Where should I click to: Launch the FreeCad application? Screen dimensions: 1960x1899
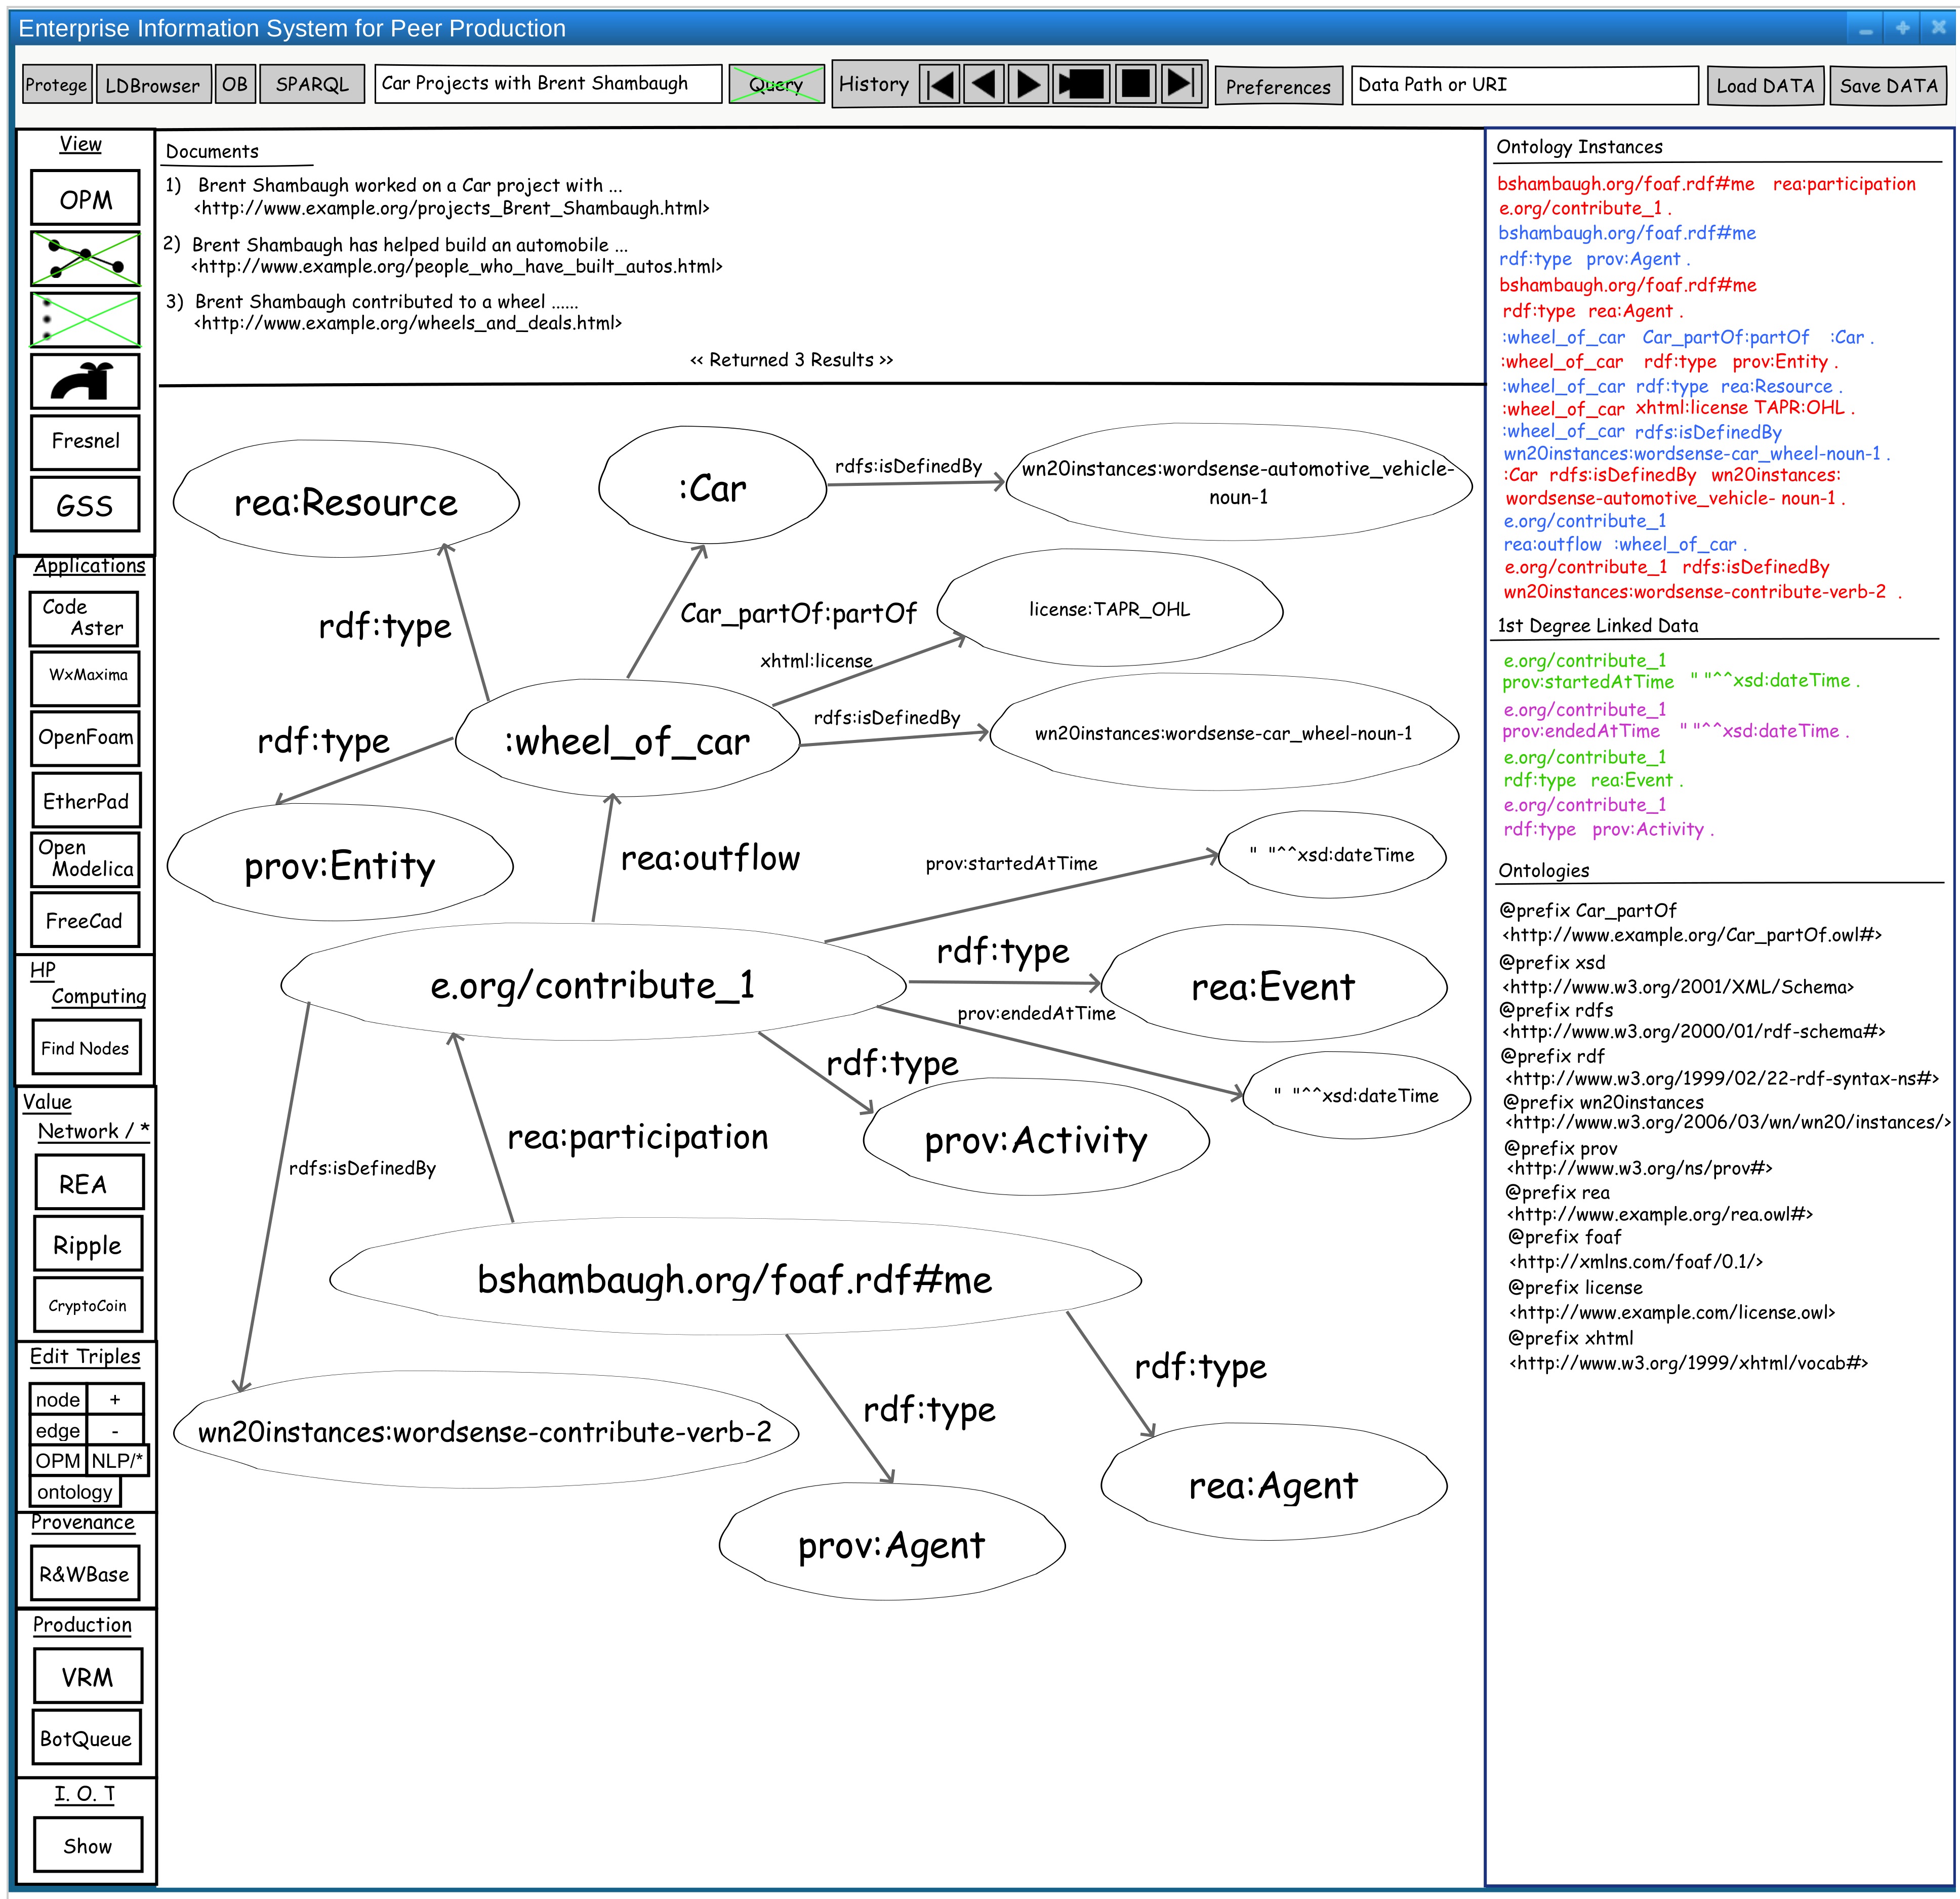pos(85,920)
